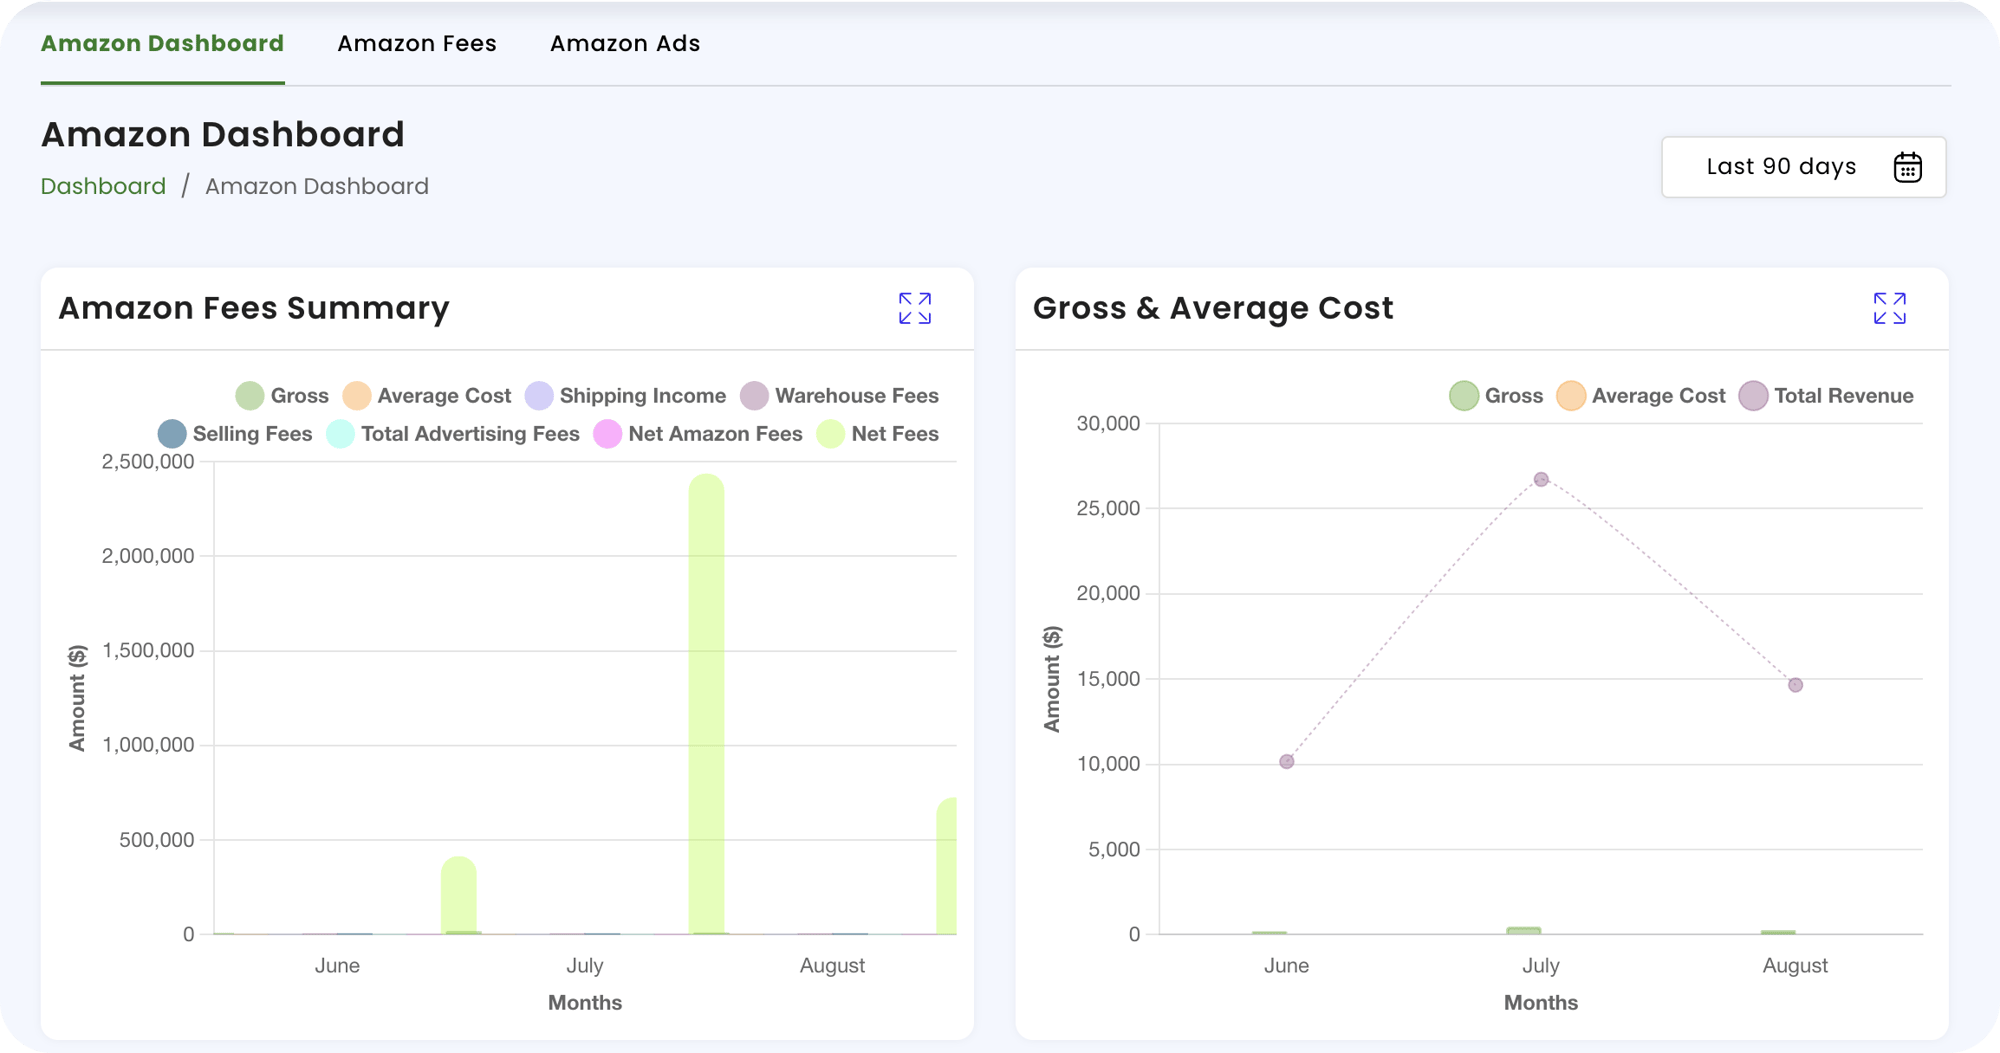Toggle Net Amazon Fees legend item
This screenshot has width=2000, height=1053.
click(698, 433)
